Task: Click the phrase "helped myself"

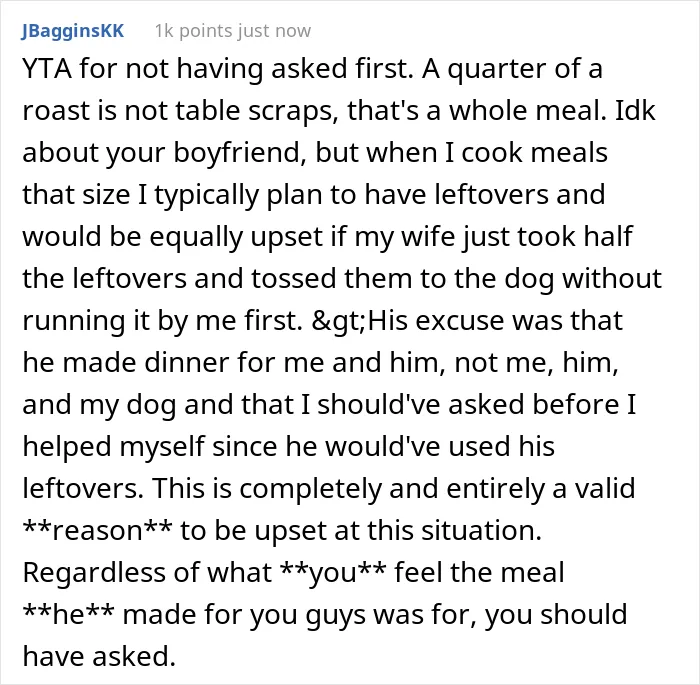Action: click(x=114, y=447)
